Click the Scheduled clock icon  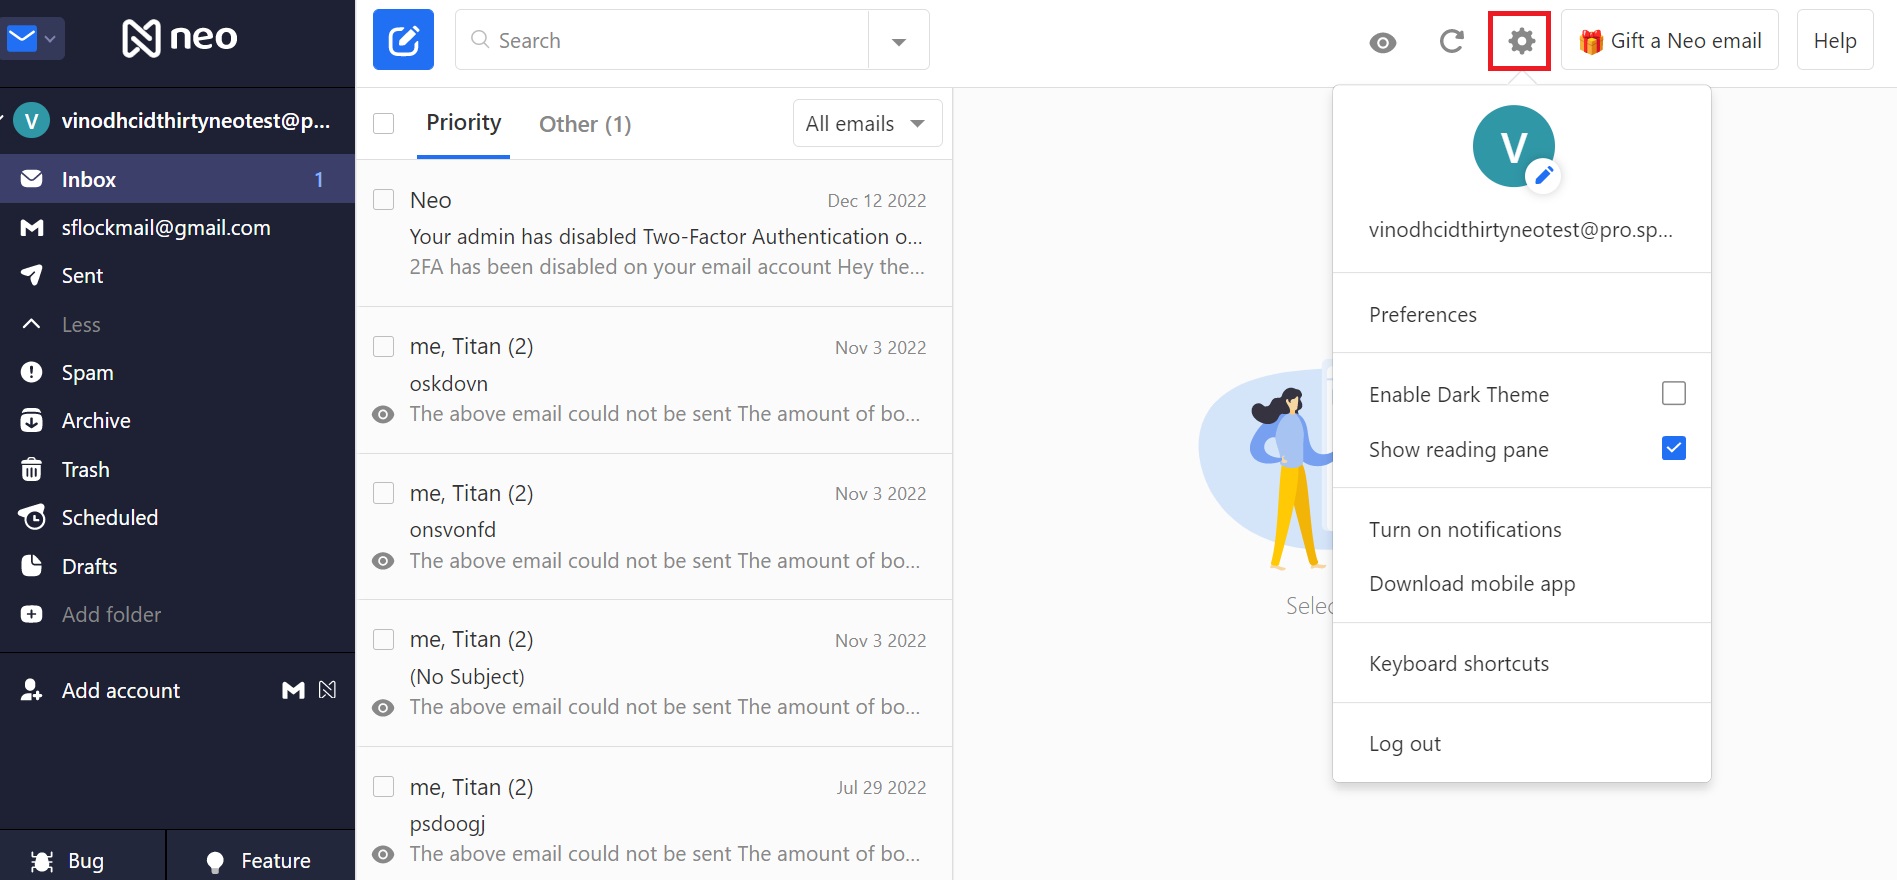click(32, 517)
